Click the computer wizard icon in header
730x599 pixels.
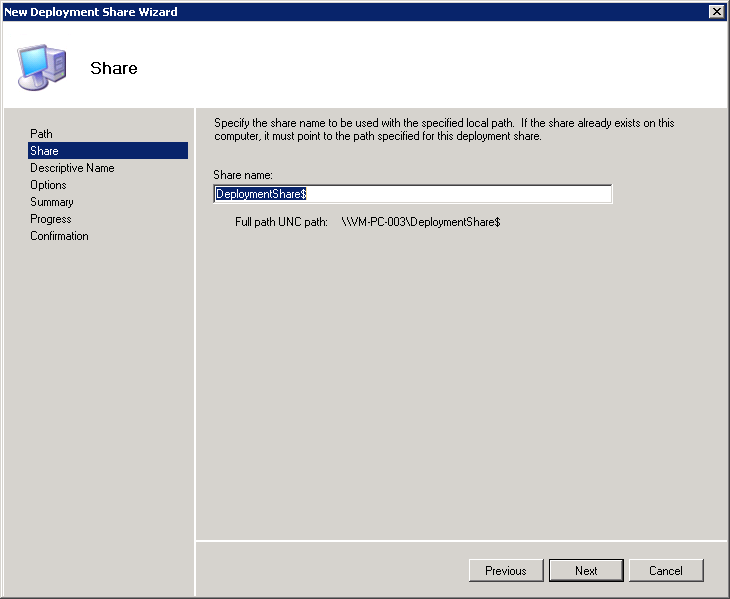pos(42,67)
